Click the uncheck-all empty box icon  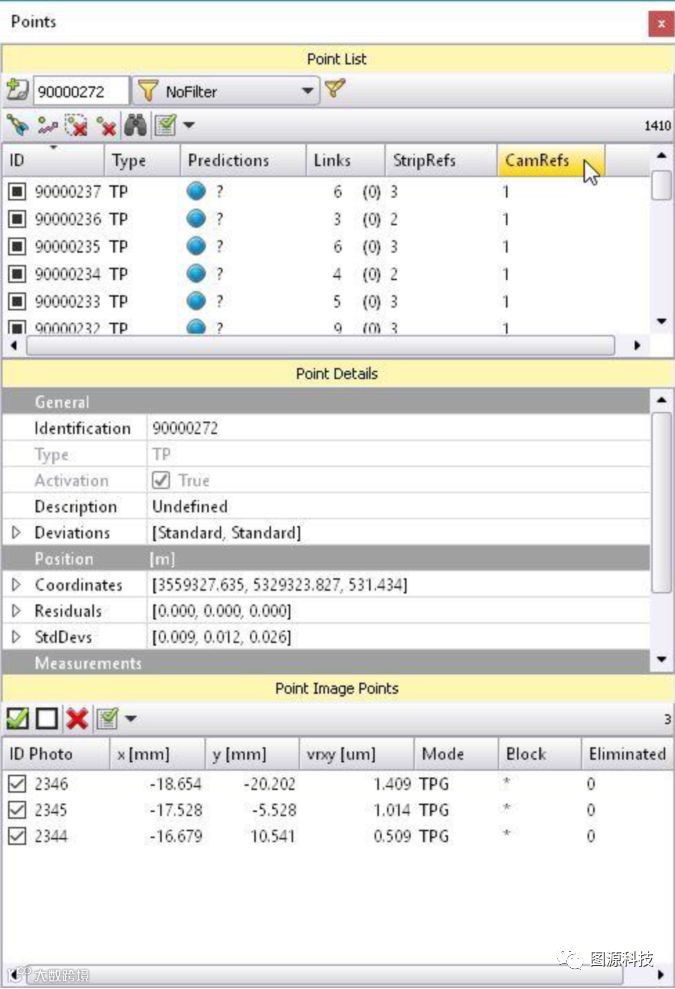click(x=47, y=718)
